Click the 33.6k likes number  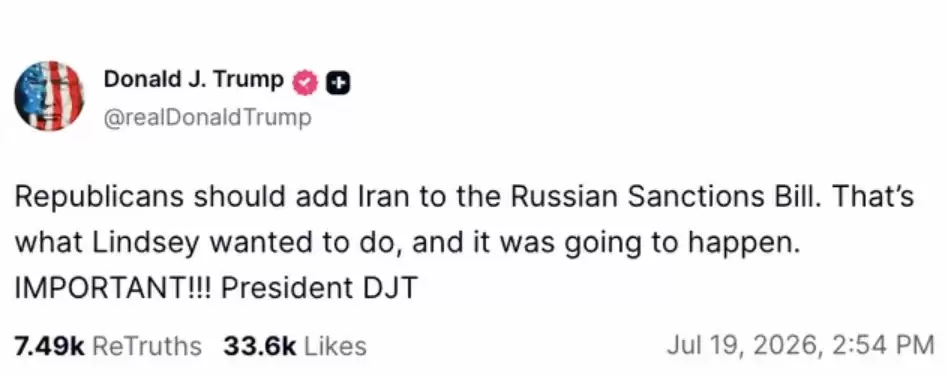pyautogui.click(x=260, y=346)
